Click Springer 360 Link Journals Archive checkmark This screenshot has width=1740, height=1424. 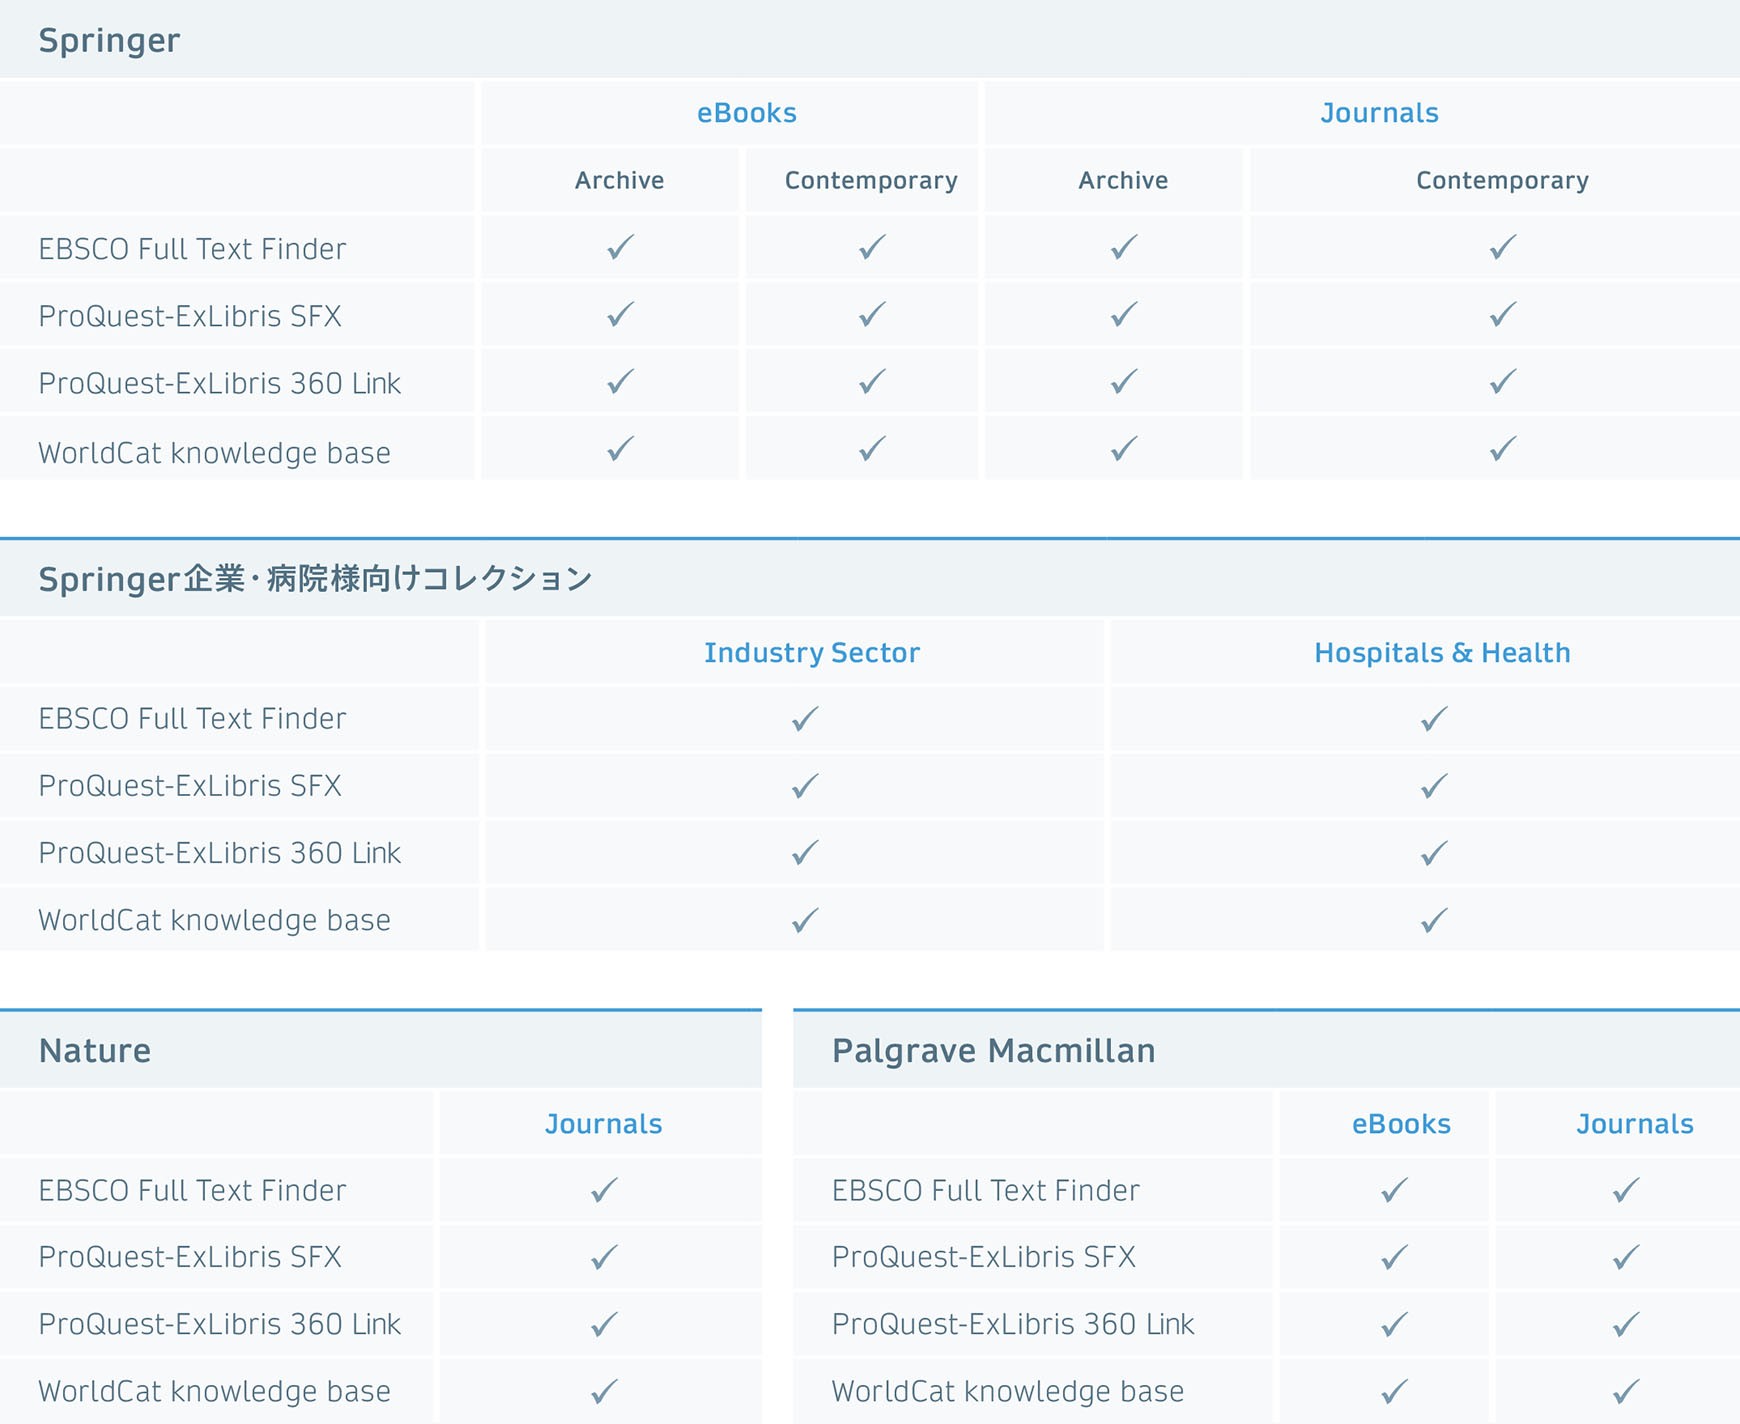coord(1125,382)
